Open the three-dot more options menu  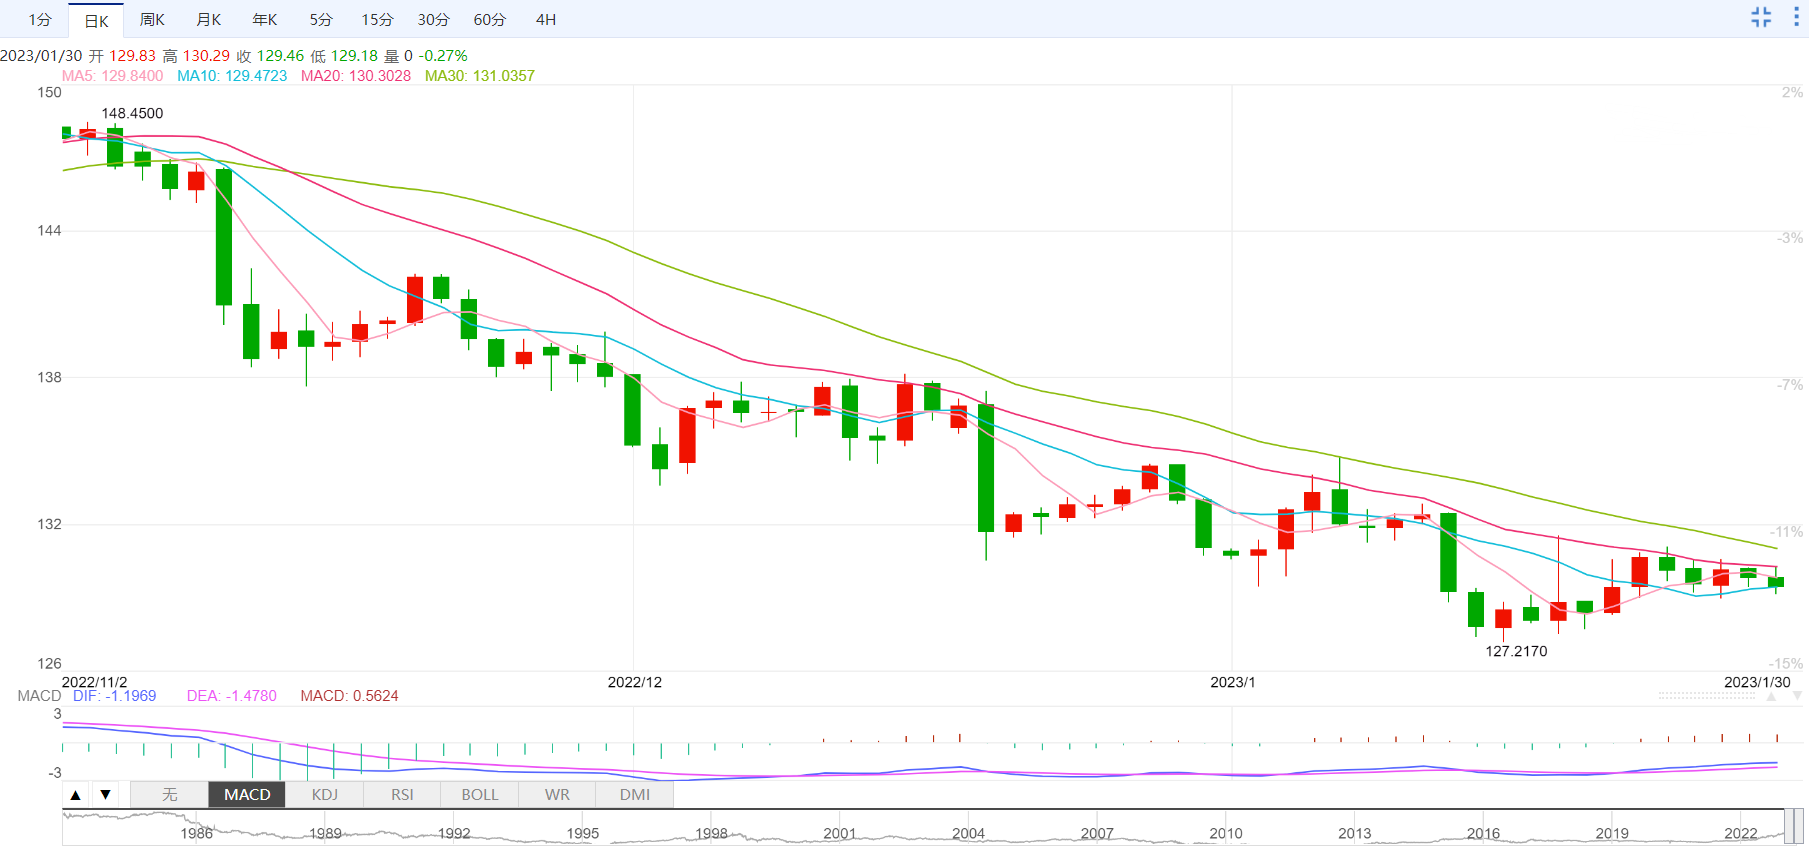(1796, 17)
